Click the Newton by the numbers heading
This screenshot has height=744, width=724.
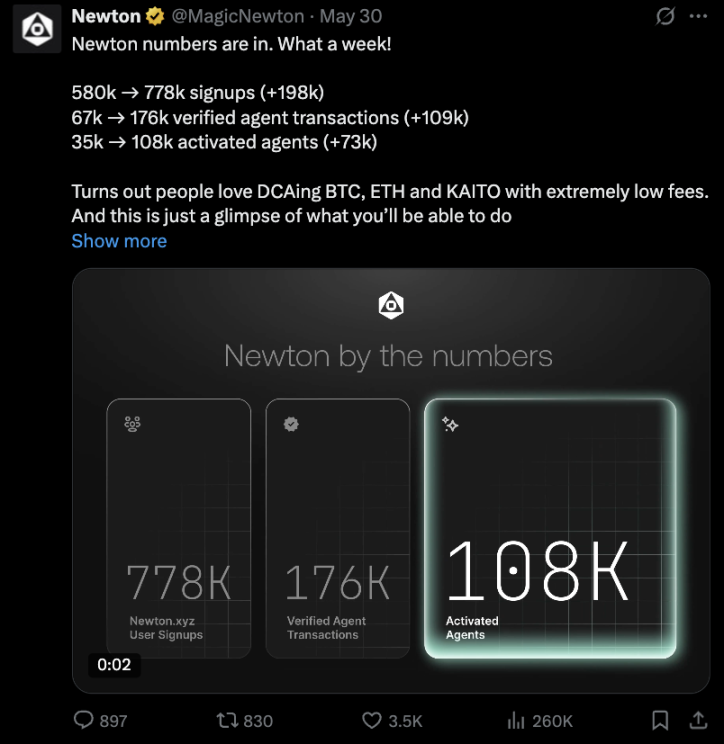pos(388,356)
